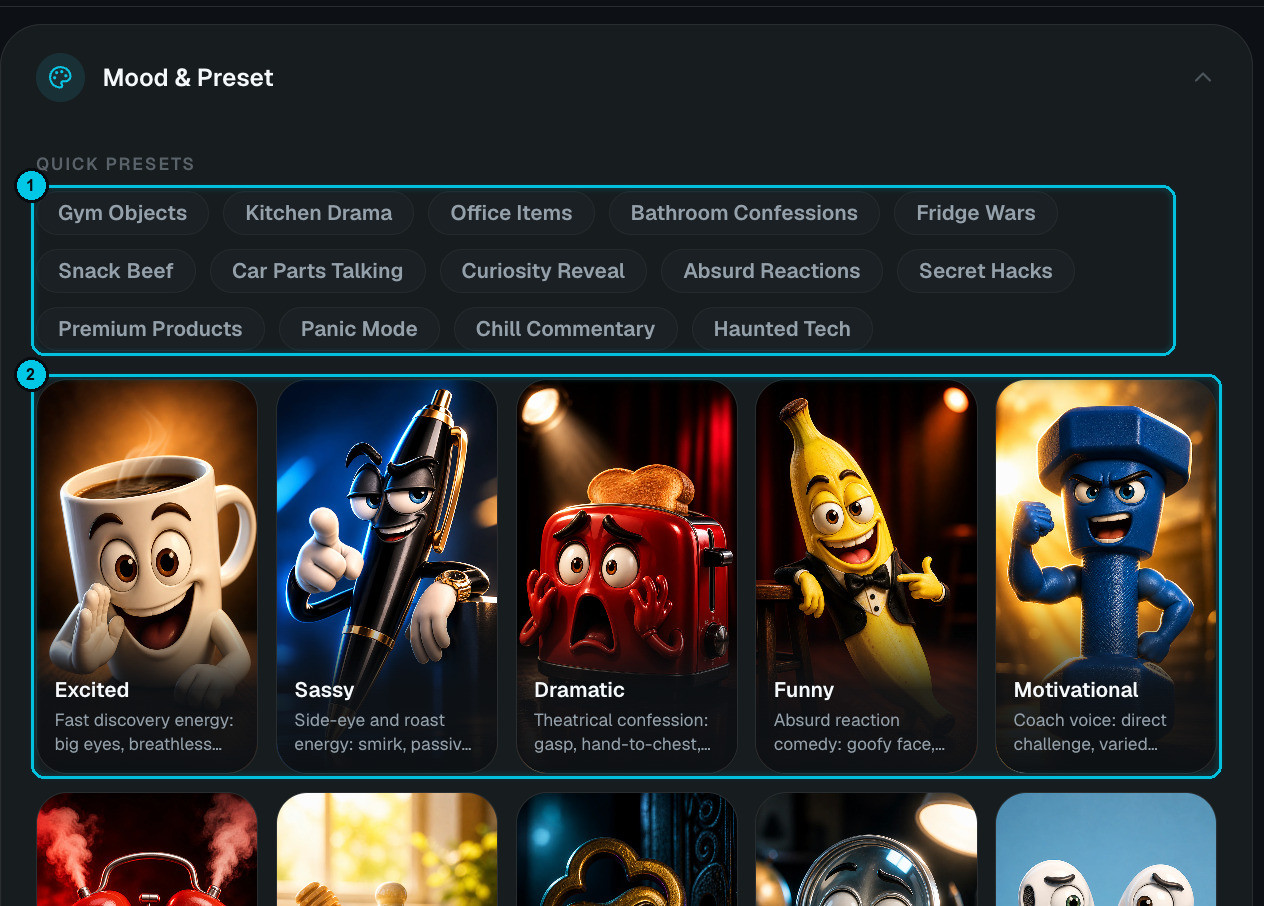The width and height of the screenshot is (1264, 906).
Task: Choose the white earbuds mood card
Action: coord(1106,850)
